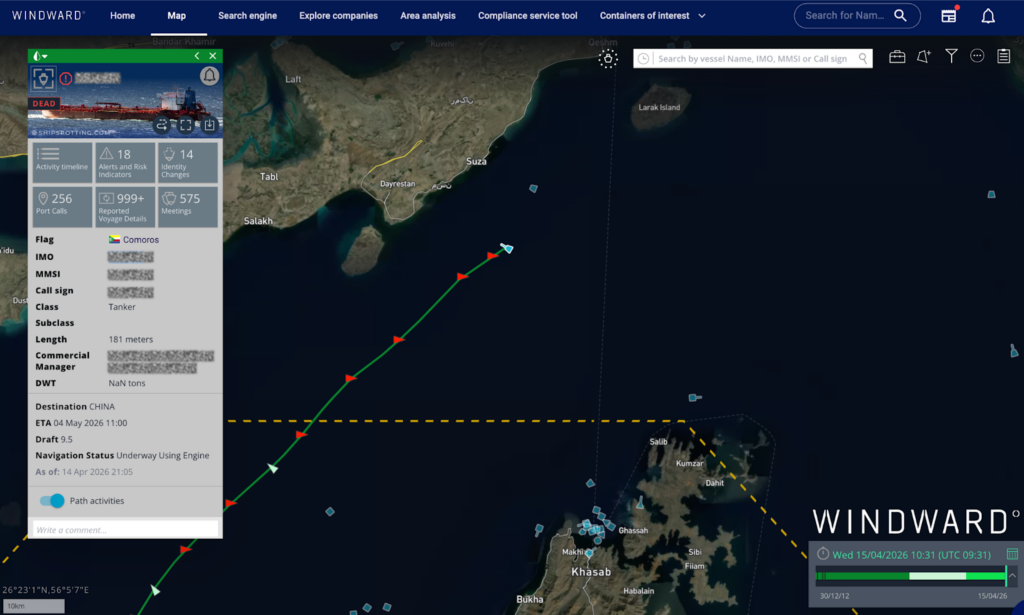Open the calendar in the timeline bar
This screenshot has width=1024, height=615.
pyautogui.click(x=1012, y=554)
